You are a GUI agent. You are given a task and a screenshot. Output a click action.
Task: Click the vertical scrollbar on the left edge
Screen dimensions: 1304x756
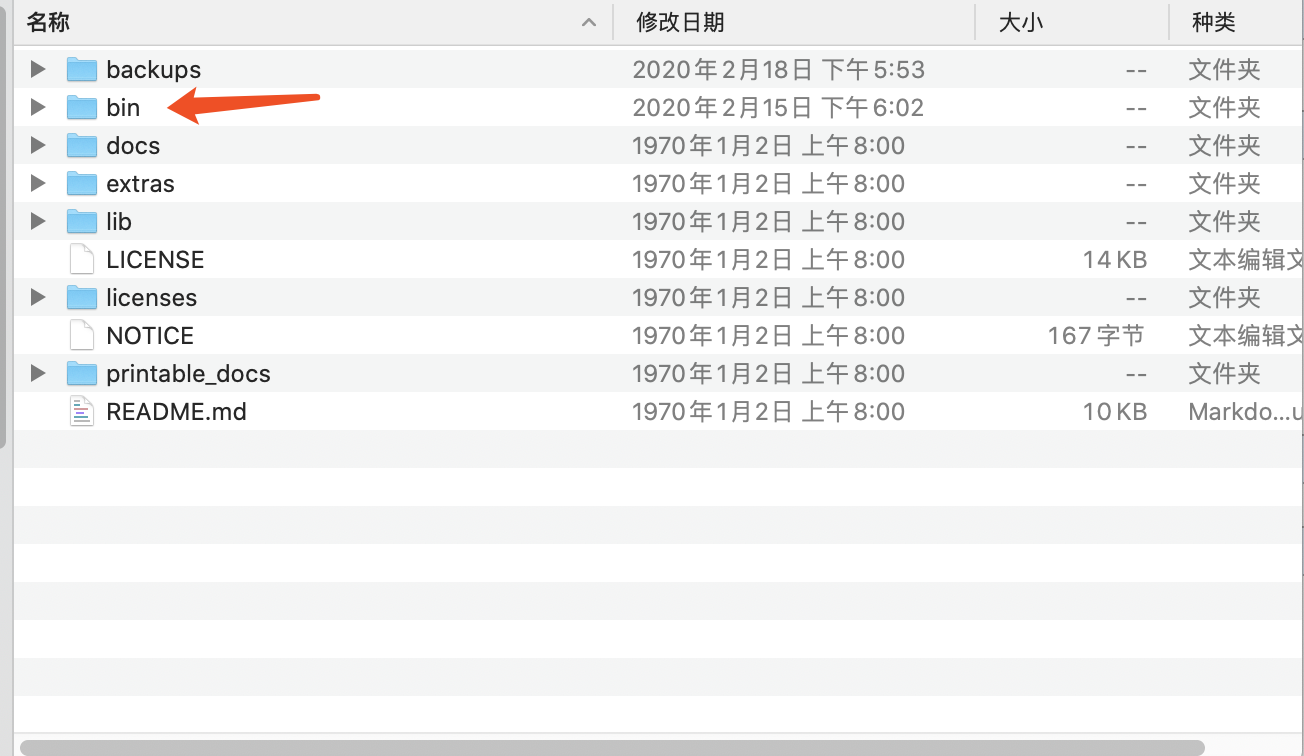coord(4,225)
